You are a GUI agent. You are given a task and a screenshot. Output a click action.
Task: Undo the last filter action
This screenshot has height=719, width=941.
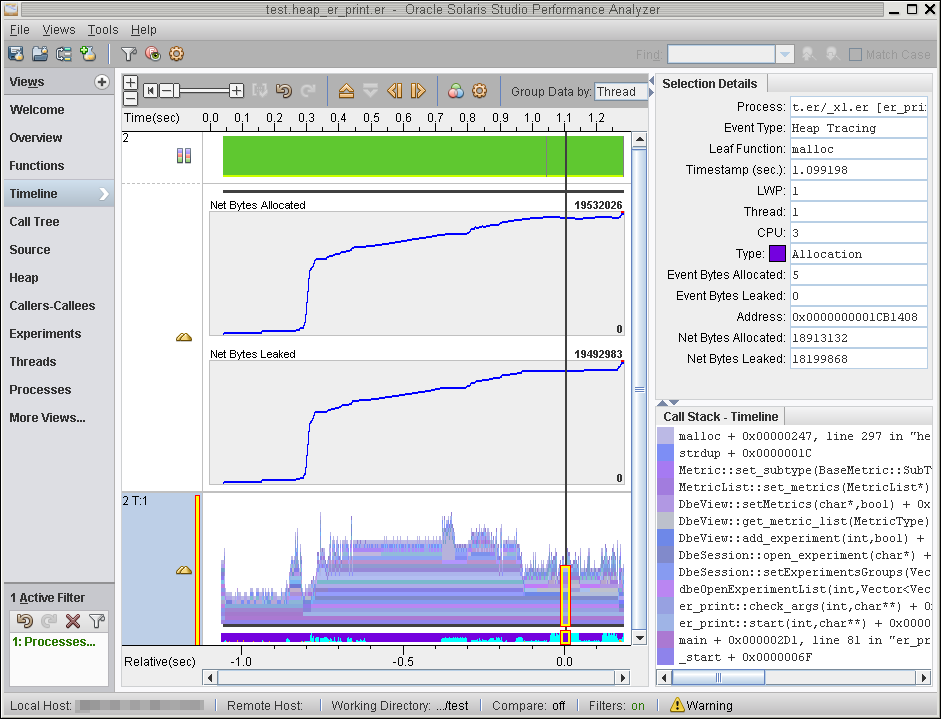click(x=25, y=621)
